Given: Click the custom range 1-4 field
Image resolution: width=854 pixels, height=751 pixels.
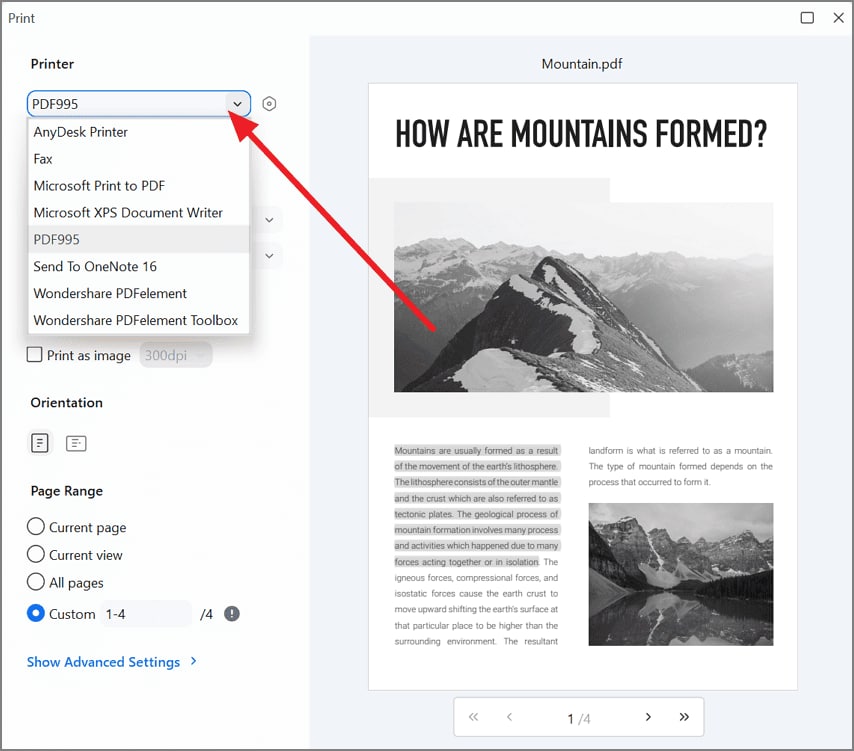Looking at the screenshot, I should [x=146, y=614].
